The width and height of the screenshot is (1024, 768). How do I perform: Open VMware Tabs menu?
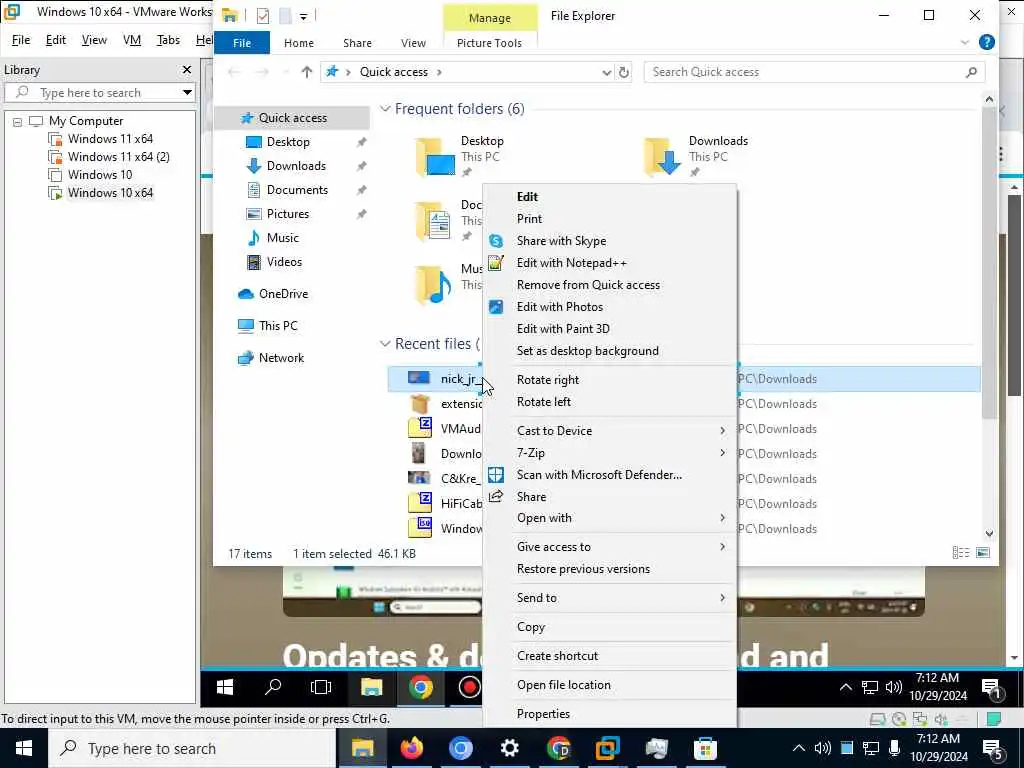point(168,40)
